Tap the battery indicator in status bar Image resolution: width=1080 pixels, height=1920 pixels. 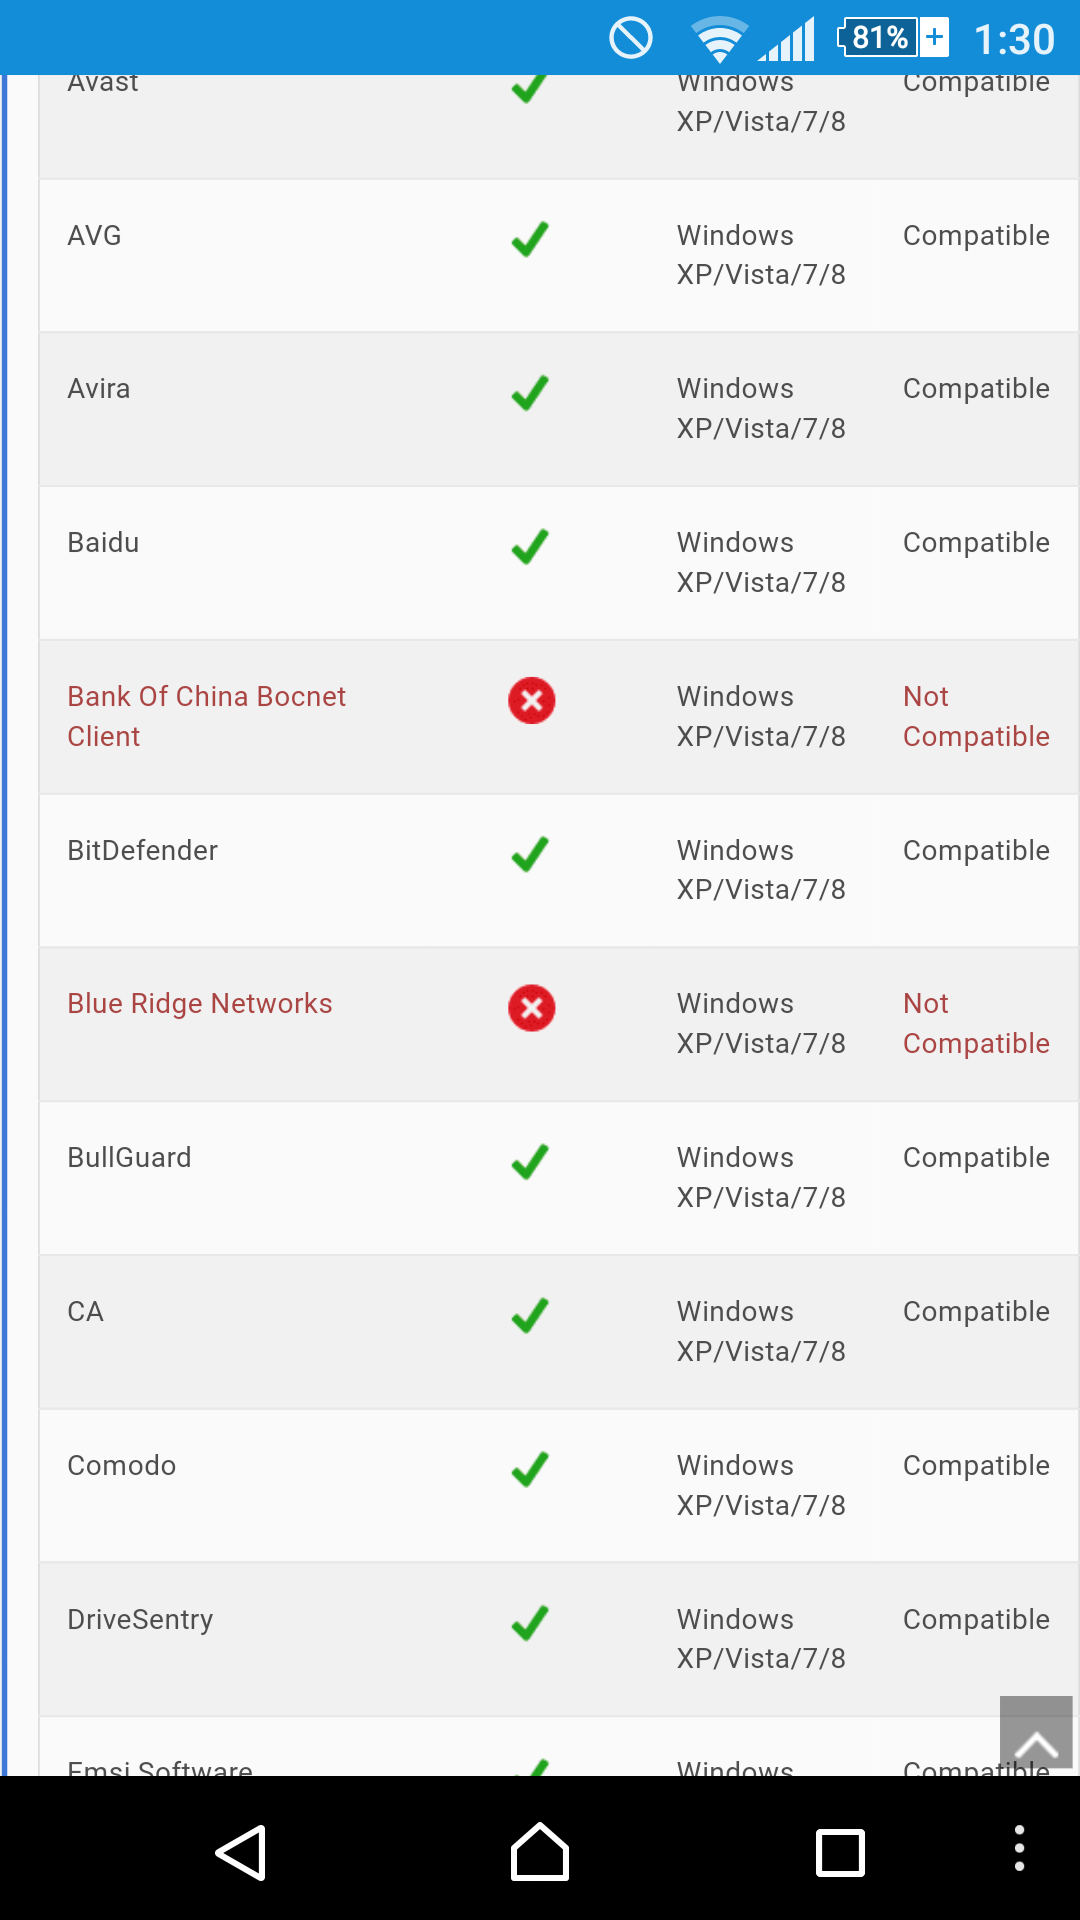click(x=892, y=38)
